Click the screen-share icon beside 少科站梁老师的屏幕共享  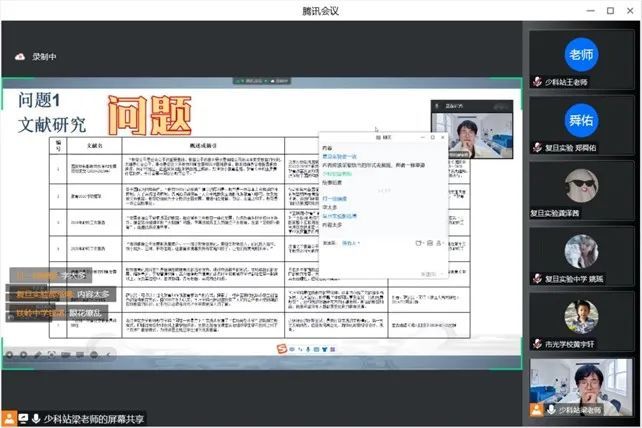(x=23, y=419)
